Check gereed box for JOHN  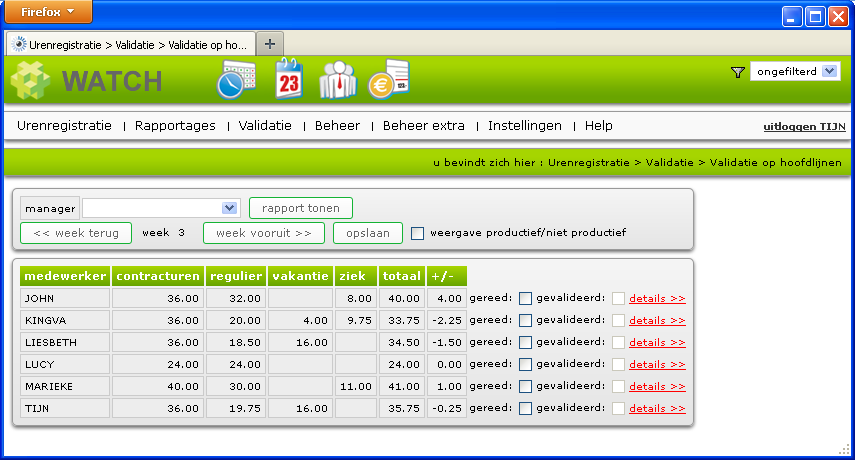[525, 298]
